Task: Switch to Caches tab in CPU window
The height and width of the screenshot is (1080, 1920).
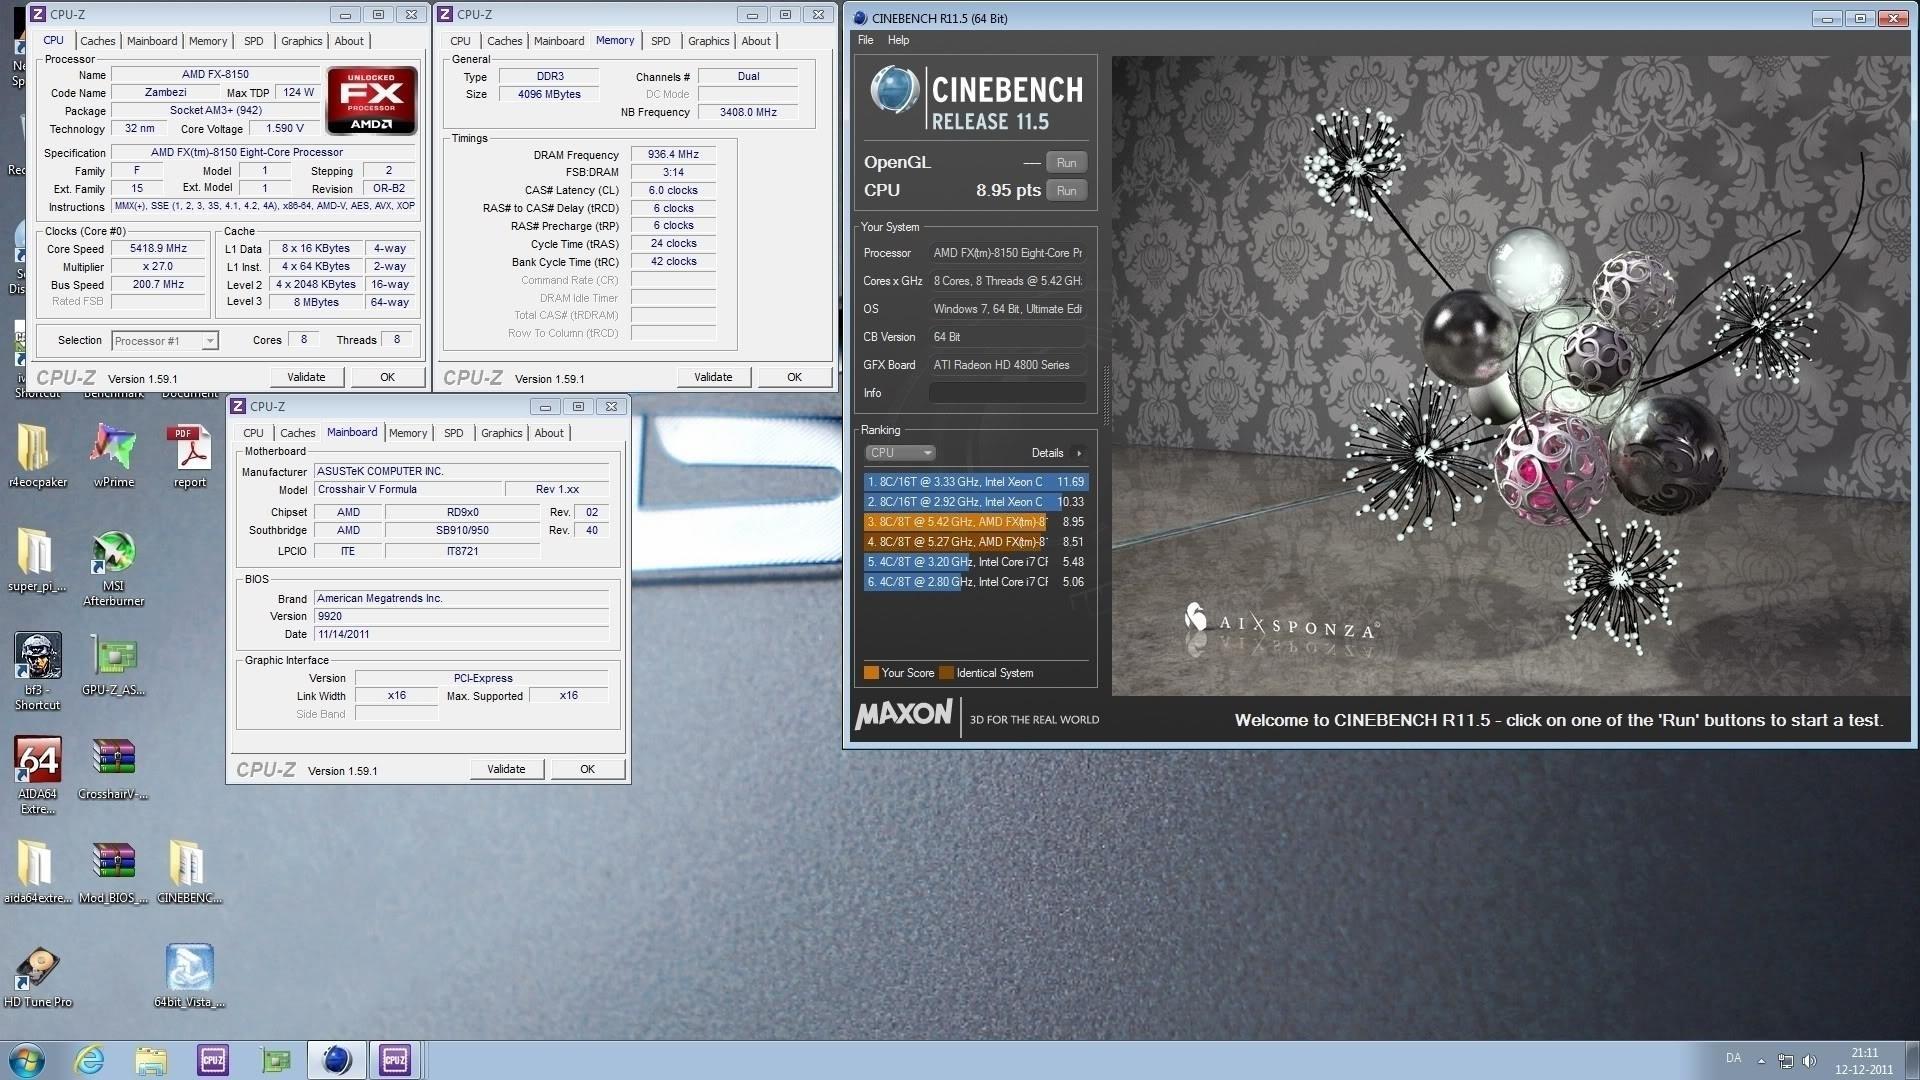Action: [98, 41]
